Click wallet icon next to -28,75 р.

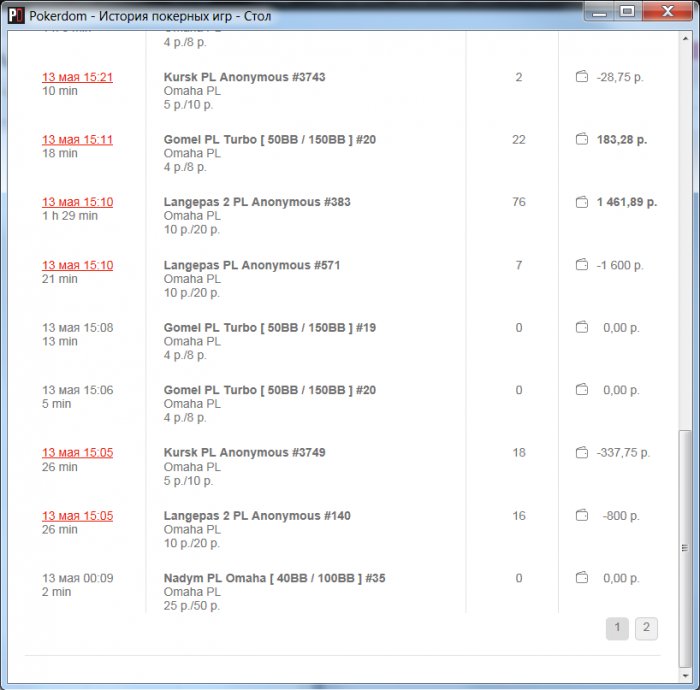click(x=582, y=77)
